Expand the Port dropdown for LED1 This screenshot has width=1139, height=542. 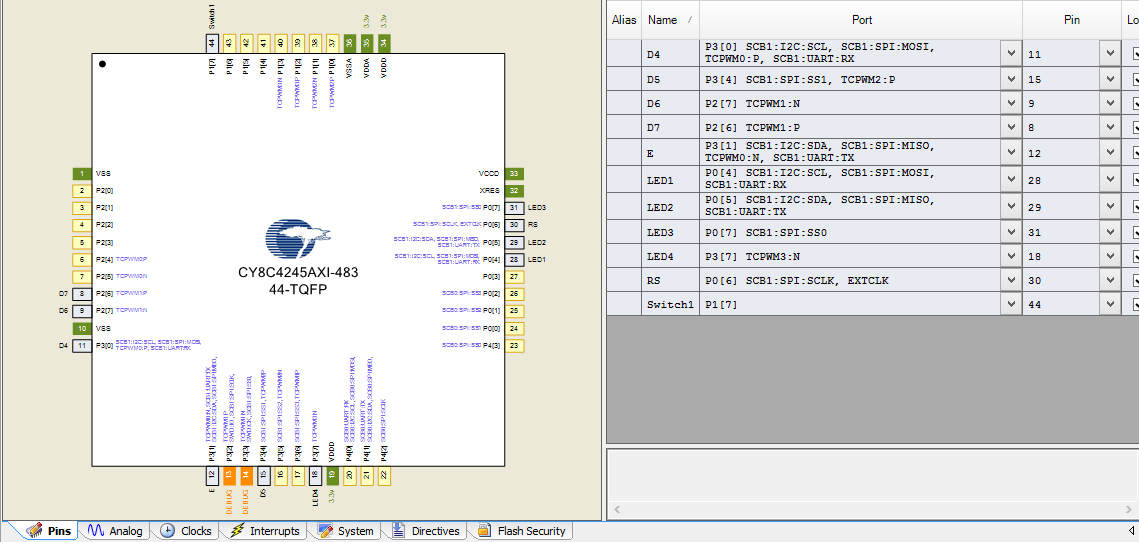(1010, 179)
